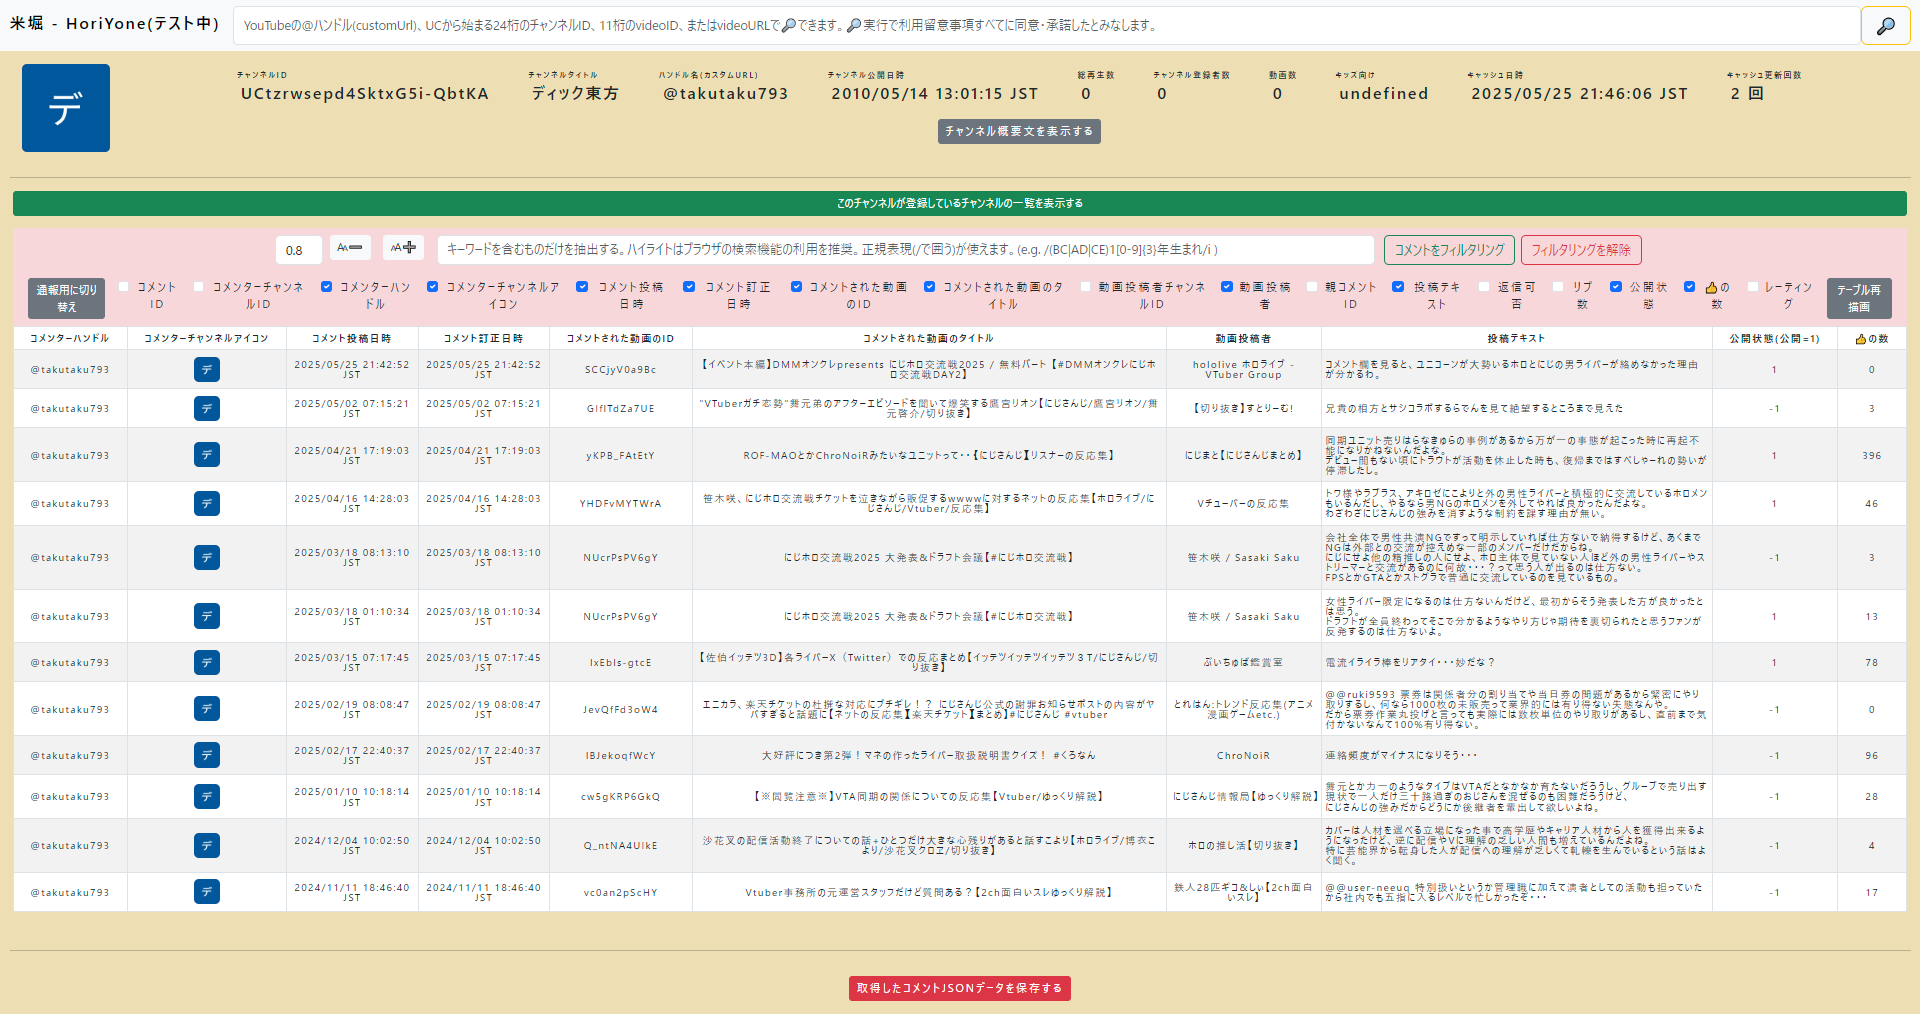Enable the 動画投稿者チャンネルID checkbox
The width and height of the screenshot is (1920, 1014).
[x=1085, y=287]
